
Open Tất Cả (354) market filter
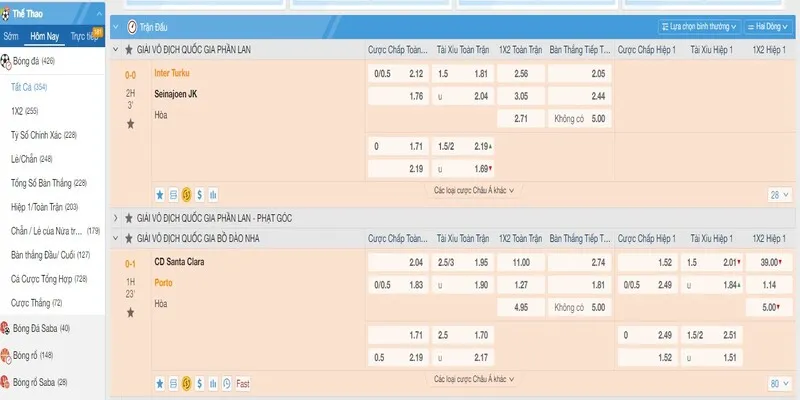pos(29,87)
